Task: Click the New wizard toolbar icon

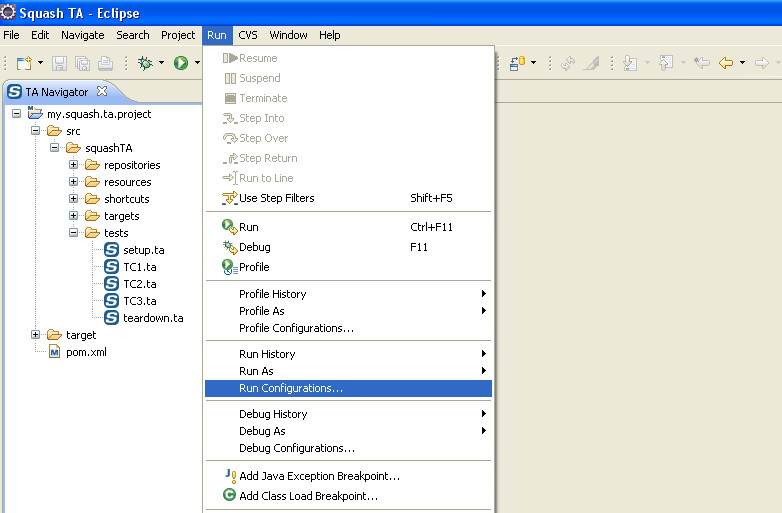Action: click(24, 63)
